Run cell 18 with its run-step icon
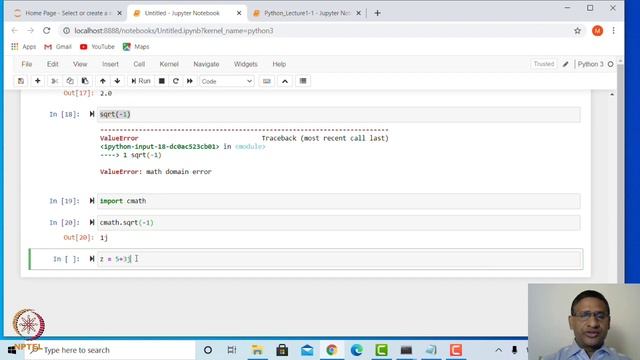Viewport: 640px width, 360px height. [x=92, y=114]
